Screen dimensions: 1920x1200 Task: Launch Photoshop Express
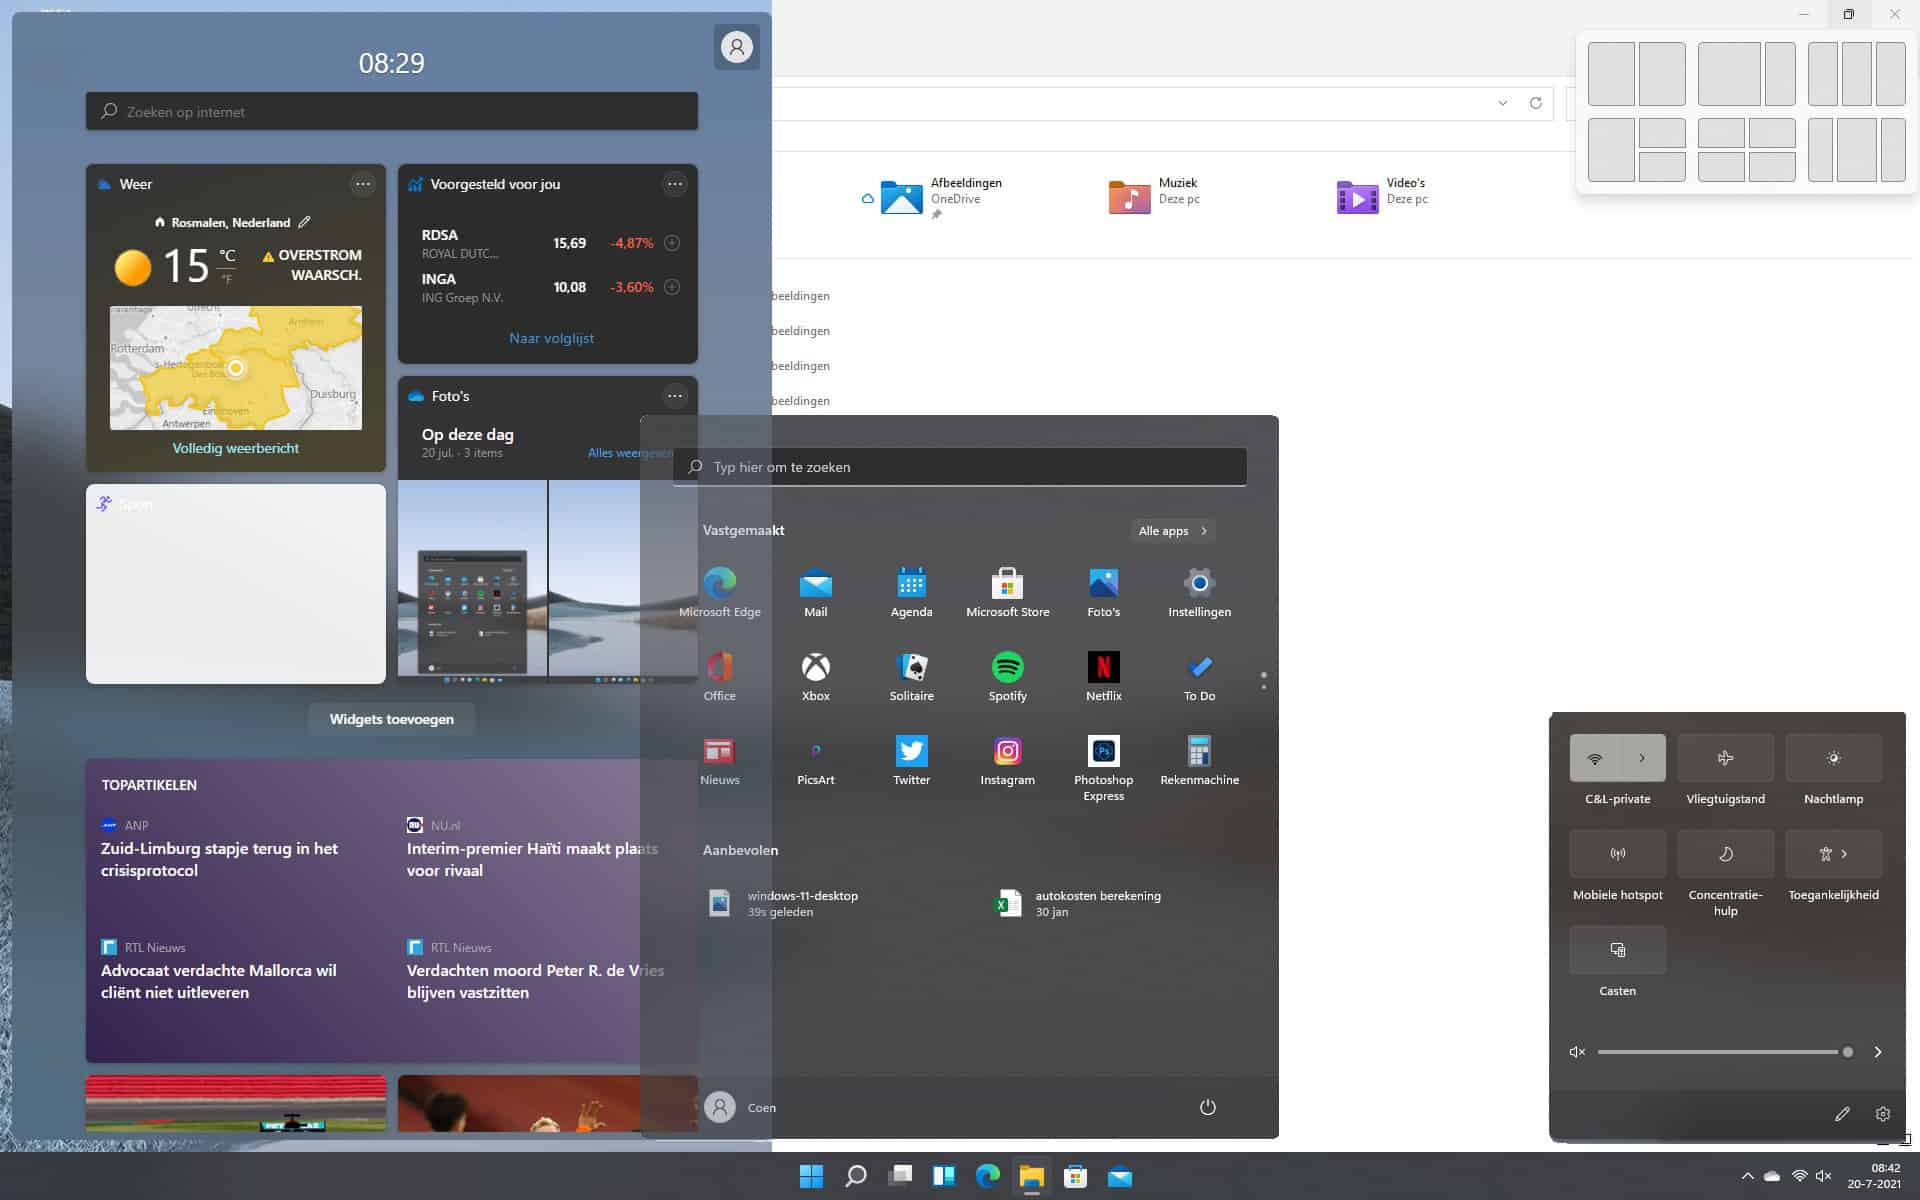click(1104, 768)
